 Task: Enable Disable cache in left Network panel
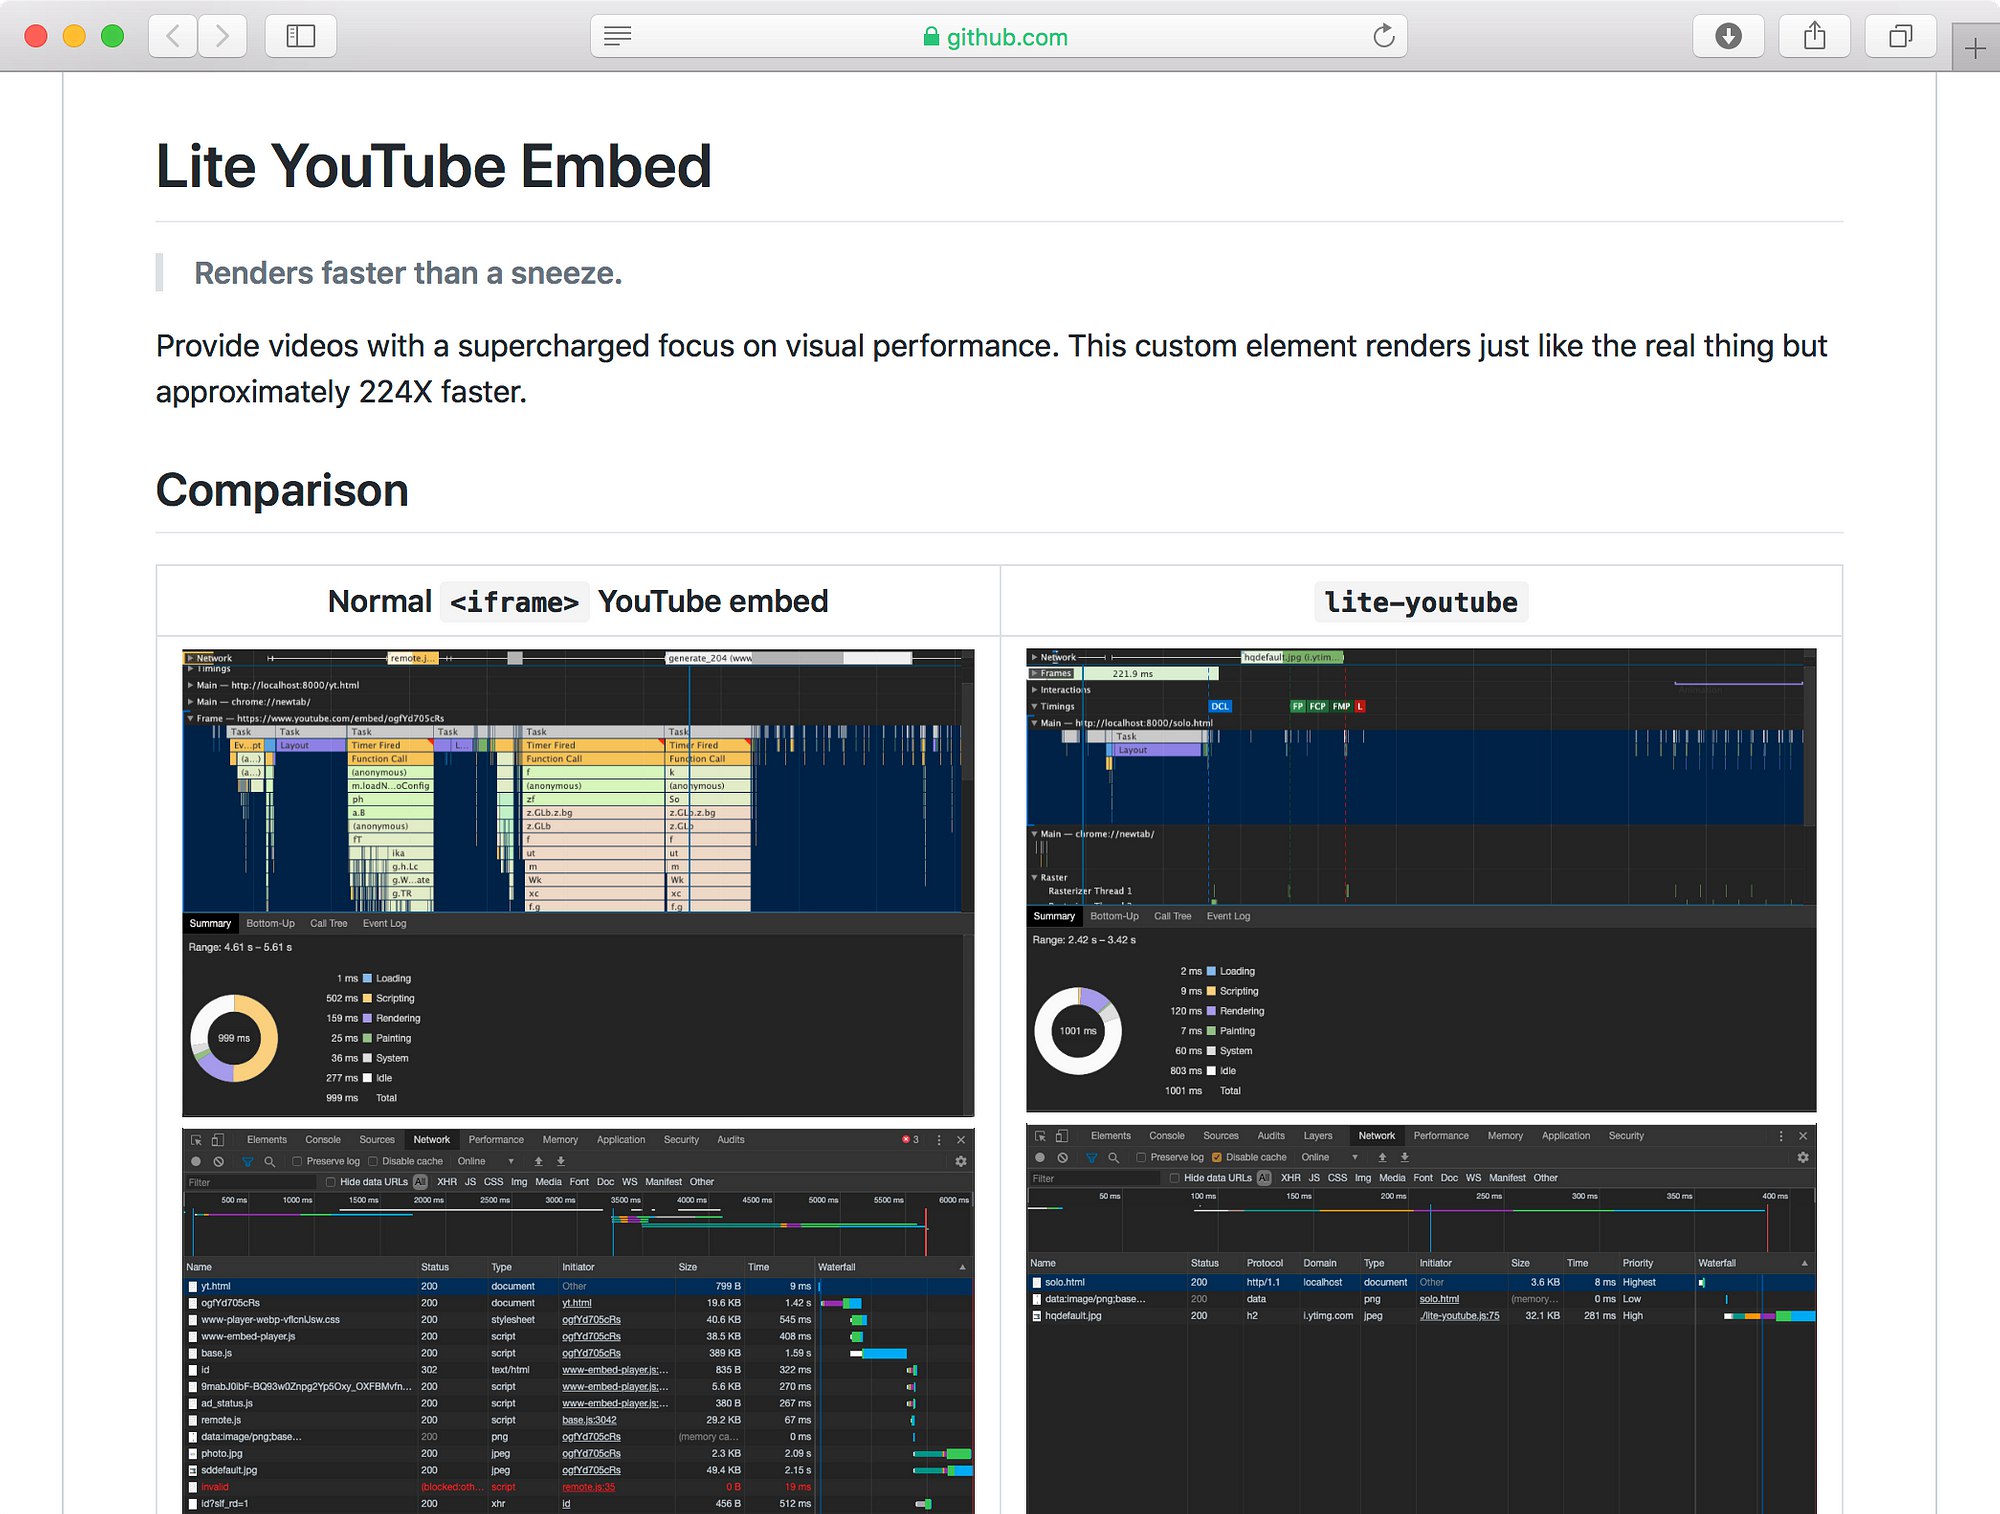373,1161
